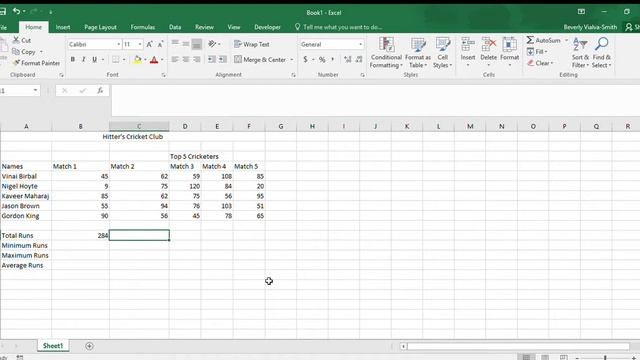Open Format as Table

(418, 52)
